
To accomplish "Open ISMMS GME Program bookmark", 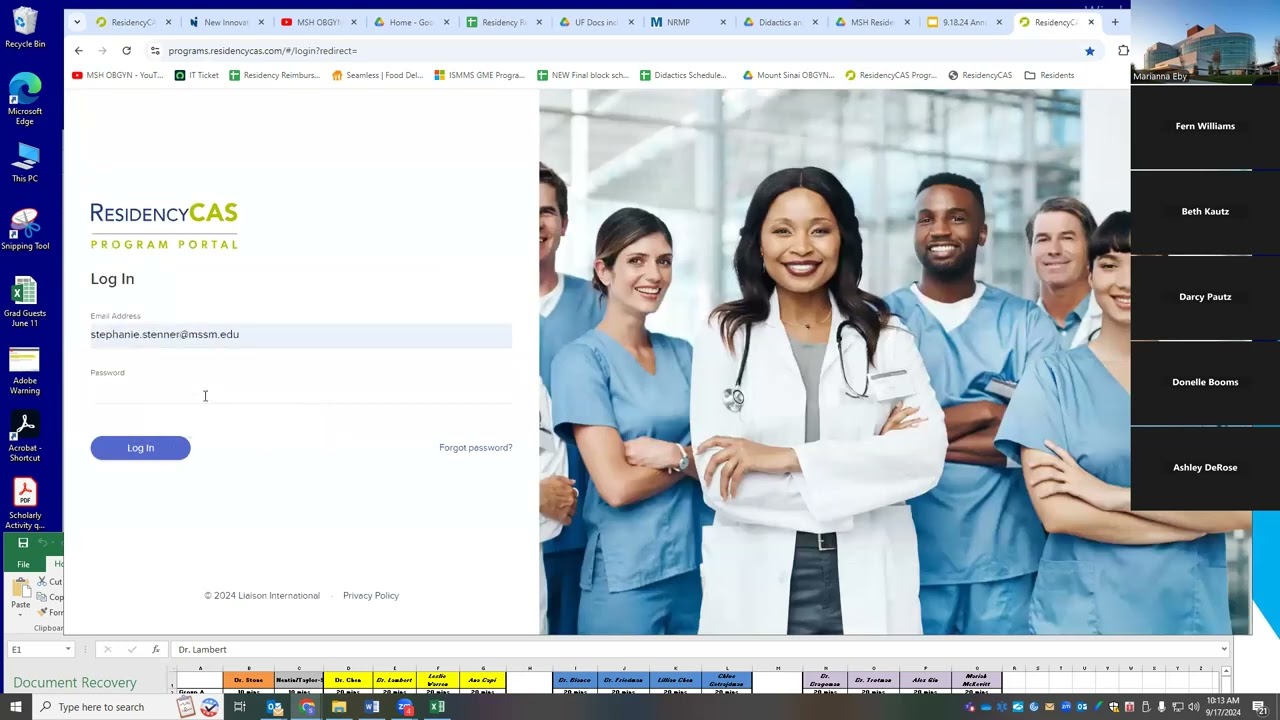I will (480, 75).
